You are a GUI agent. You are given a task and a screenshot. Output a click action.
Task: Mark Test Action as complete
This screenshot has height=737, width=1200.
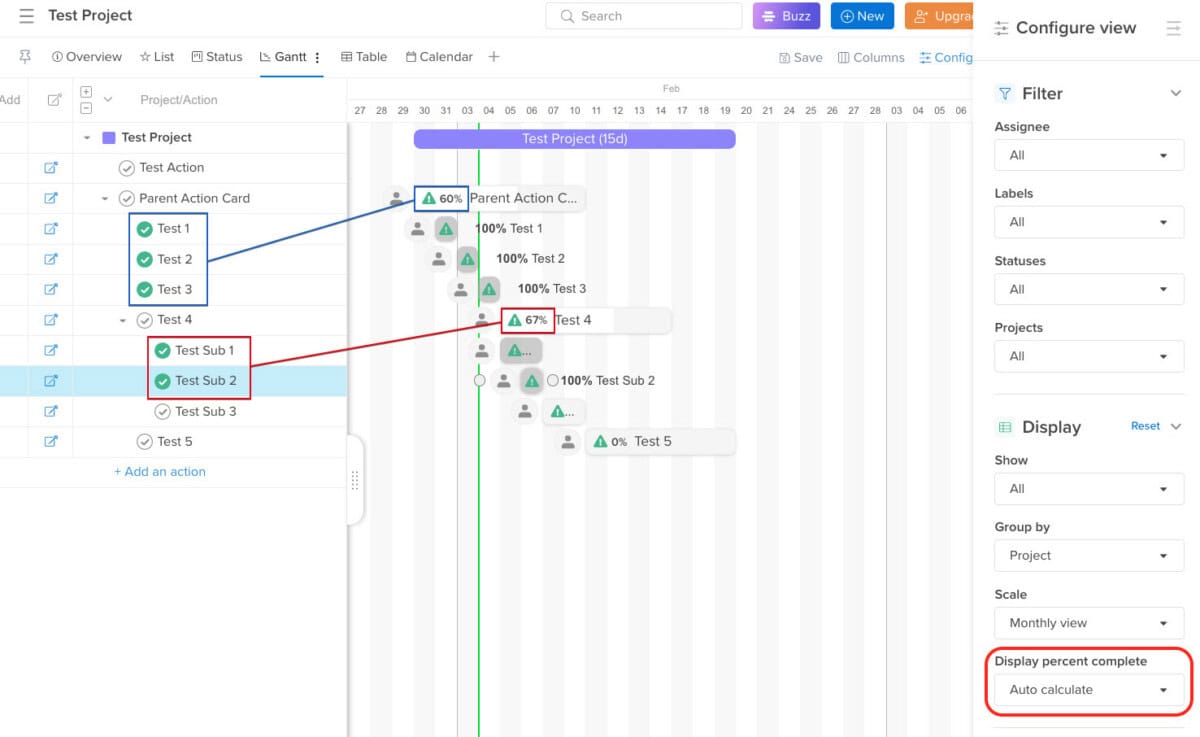126,168
